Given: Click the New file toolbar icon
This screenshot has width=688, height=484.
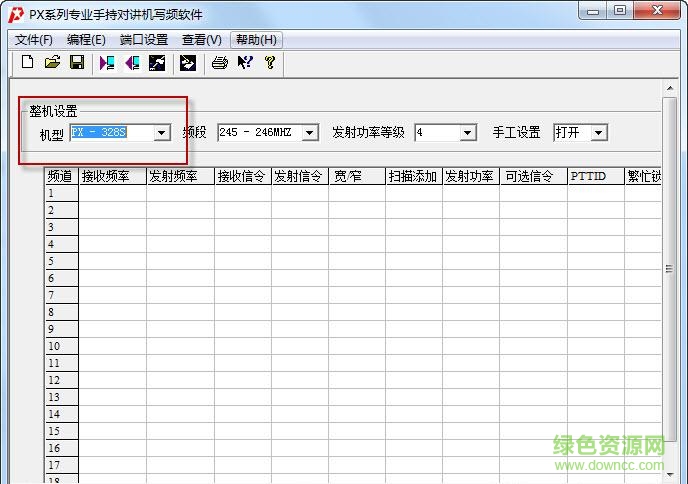Looking at the screenshot, I should point(27,63).
